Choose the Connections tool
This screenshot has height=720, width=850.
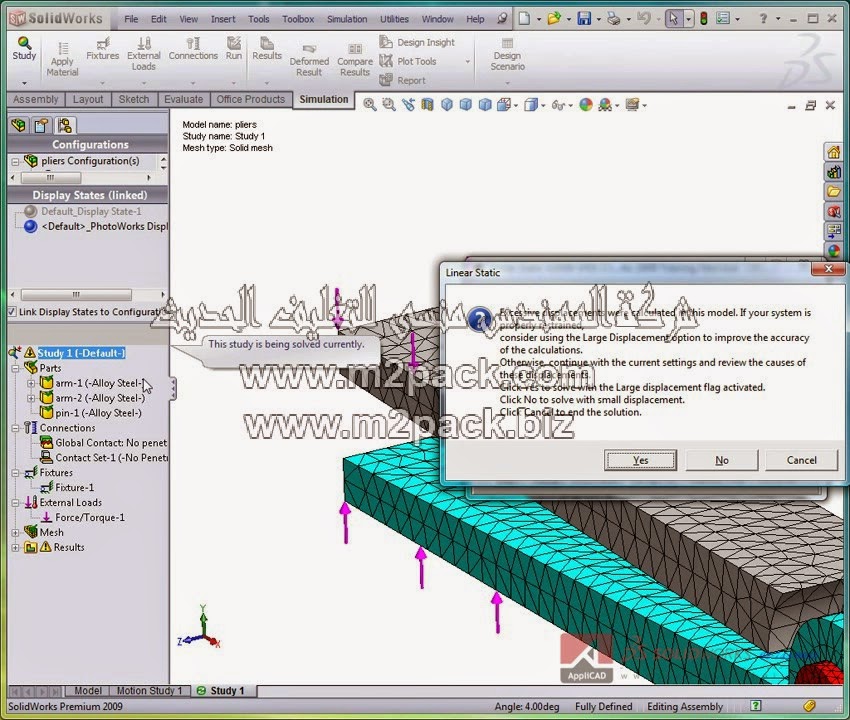193,48
